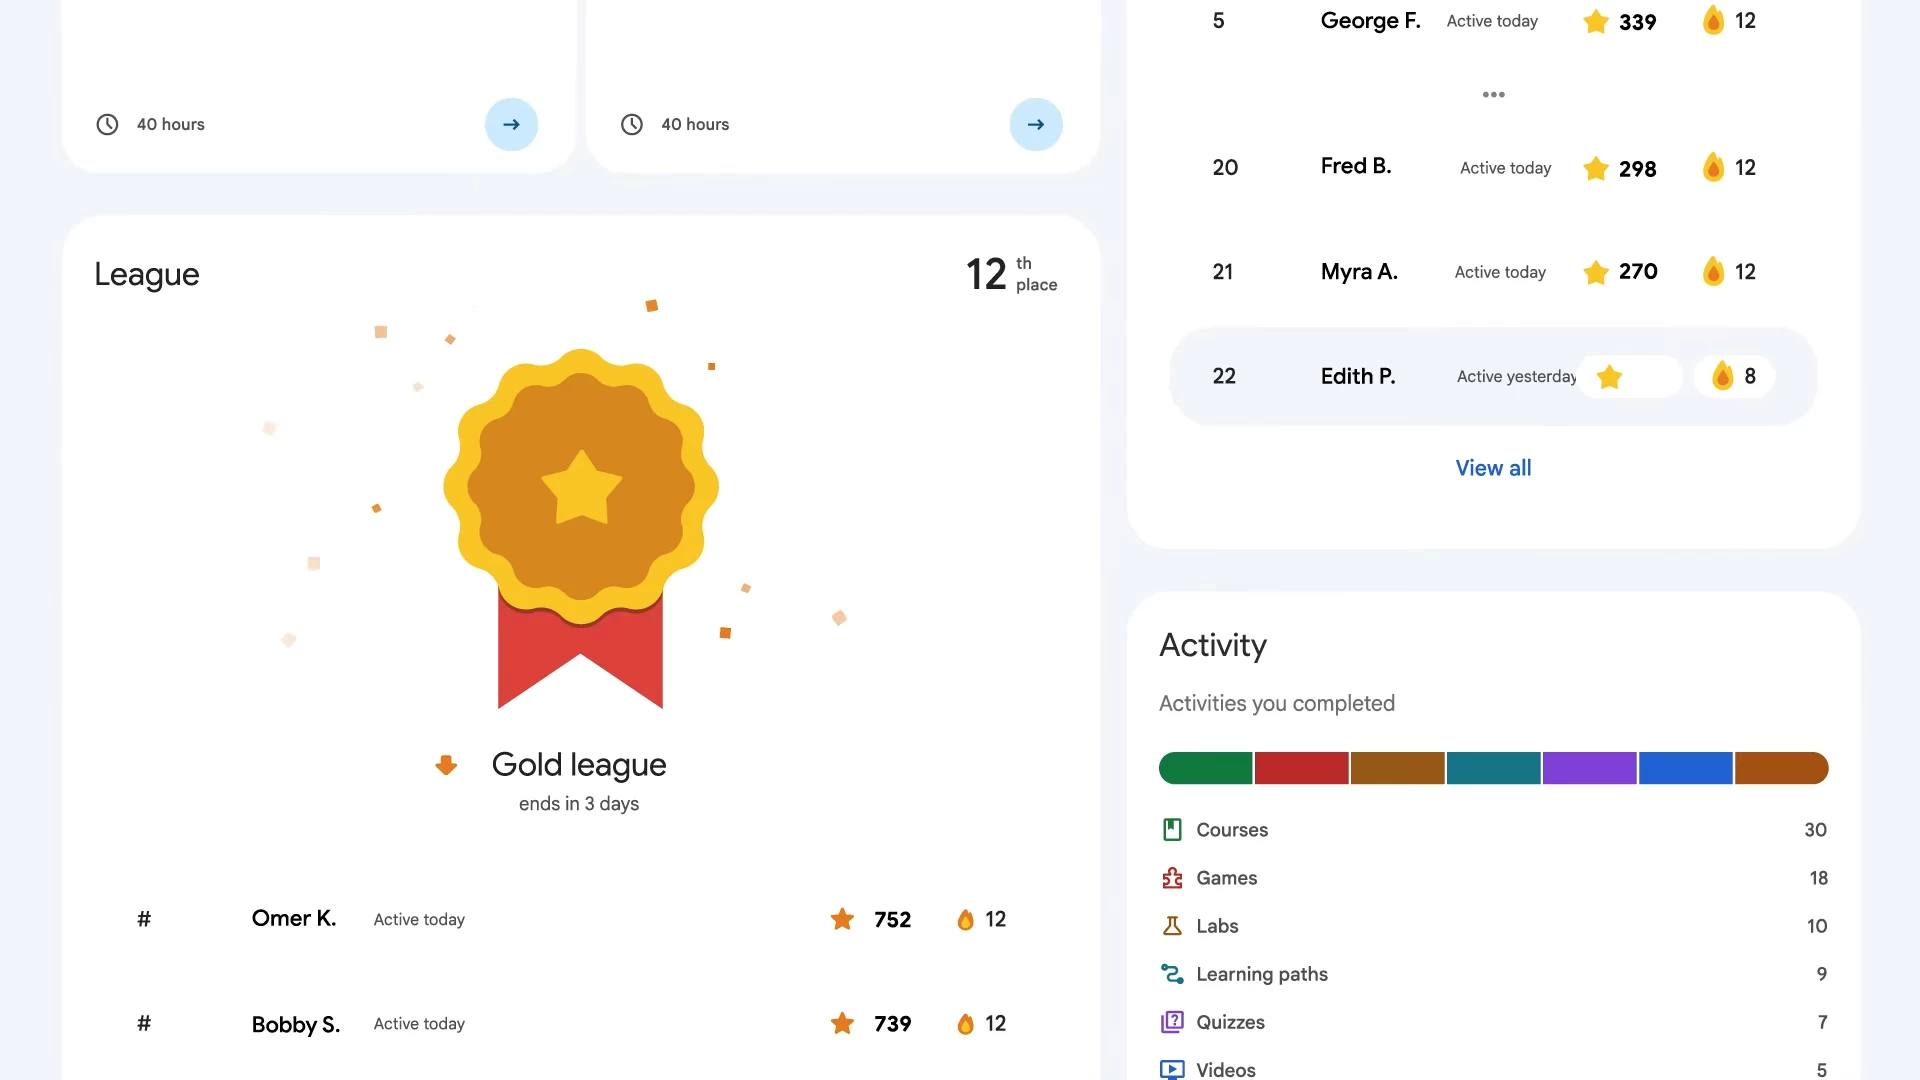This screenshot has width=1920, height=1080.
Task: Click the star icon beside Omer K.
Action: [x=842, y=919]
